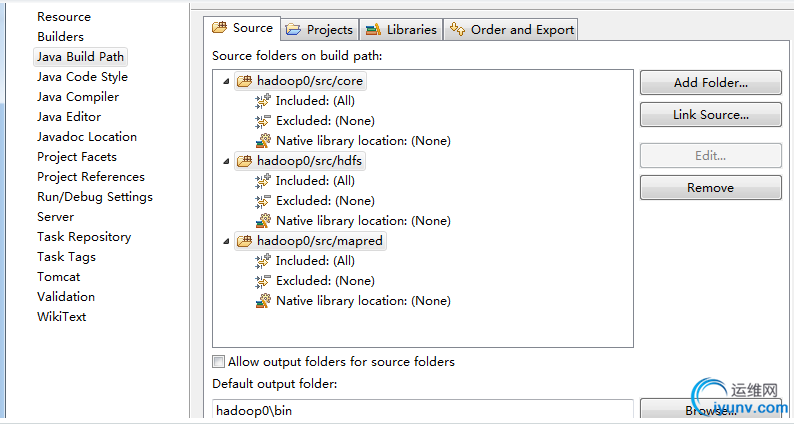Click Native library location icon under src/mapred

coord(263,301)
